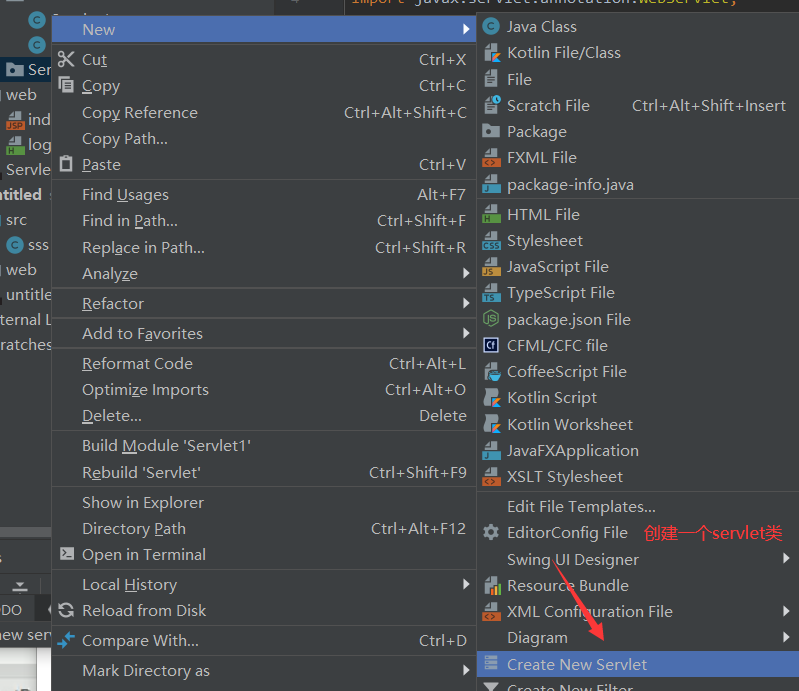Select Open in Terminal
Screen dimensions: 799x691
tap(144, 555)
